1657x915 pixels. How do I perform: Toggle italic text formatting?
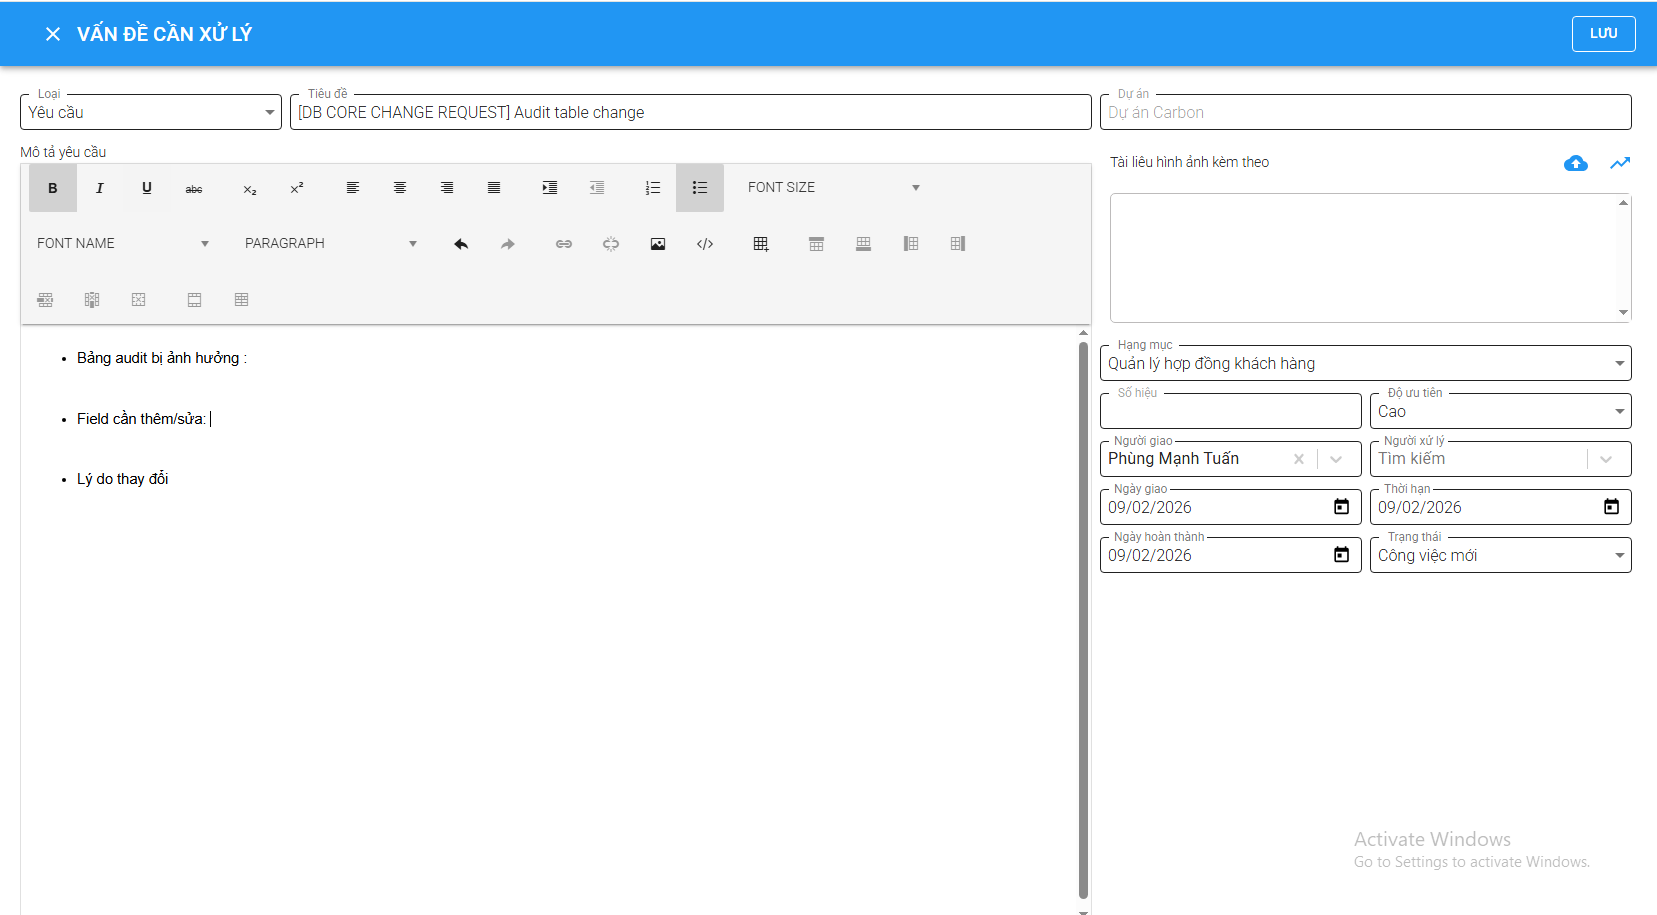tap(100, 188)
